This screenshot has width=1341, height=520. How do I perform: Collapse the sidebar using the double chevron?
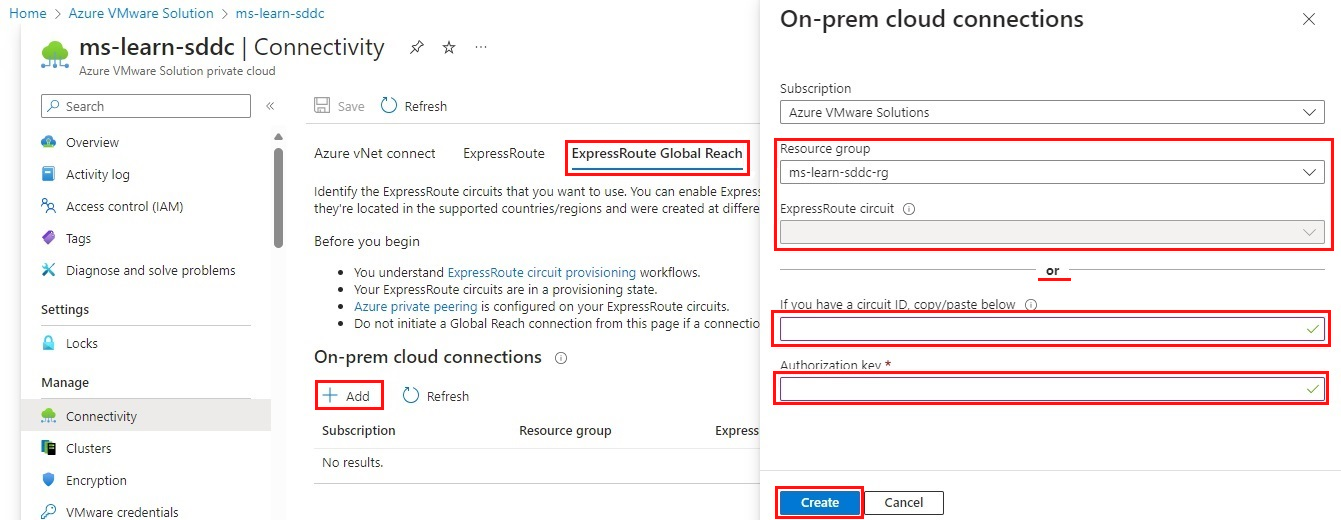click(x=270, y=106)
